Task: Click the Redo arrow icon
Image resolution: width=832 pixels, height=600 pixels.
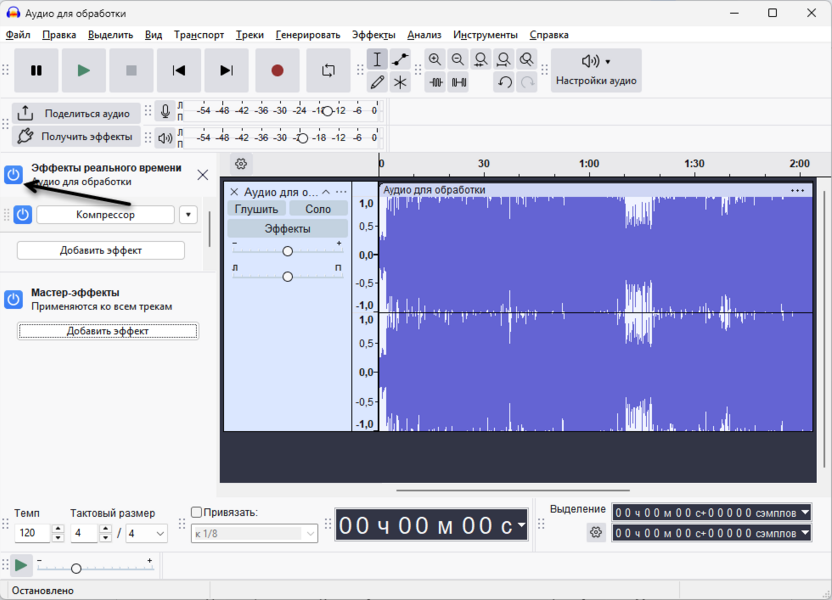Action: tap(527, 82)
